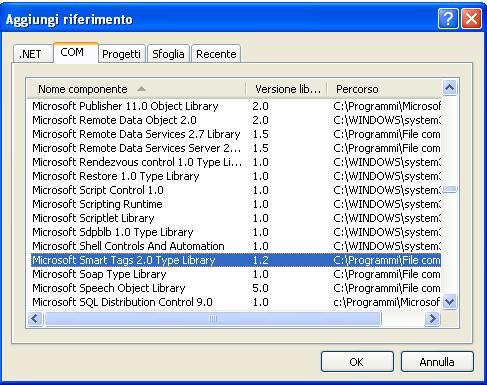Open the Recente tab

216,54
